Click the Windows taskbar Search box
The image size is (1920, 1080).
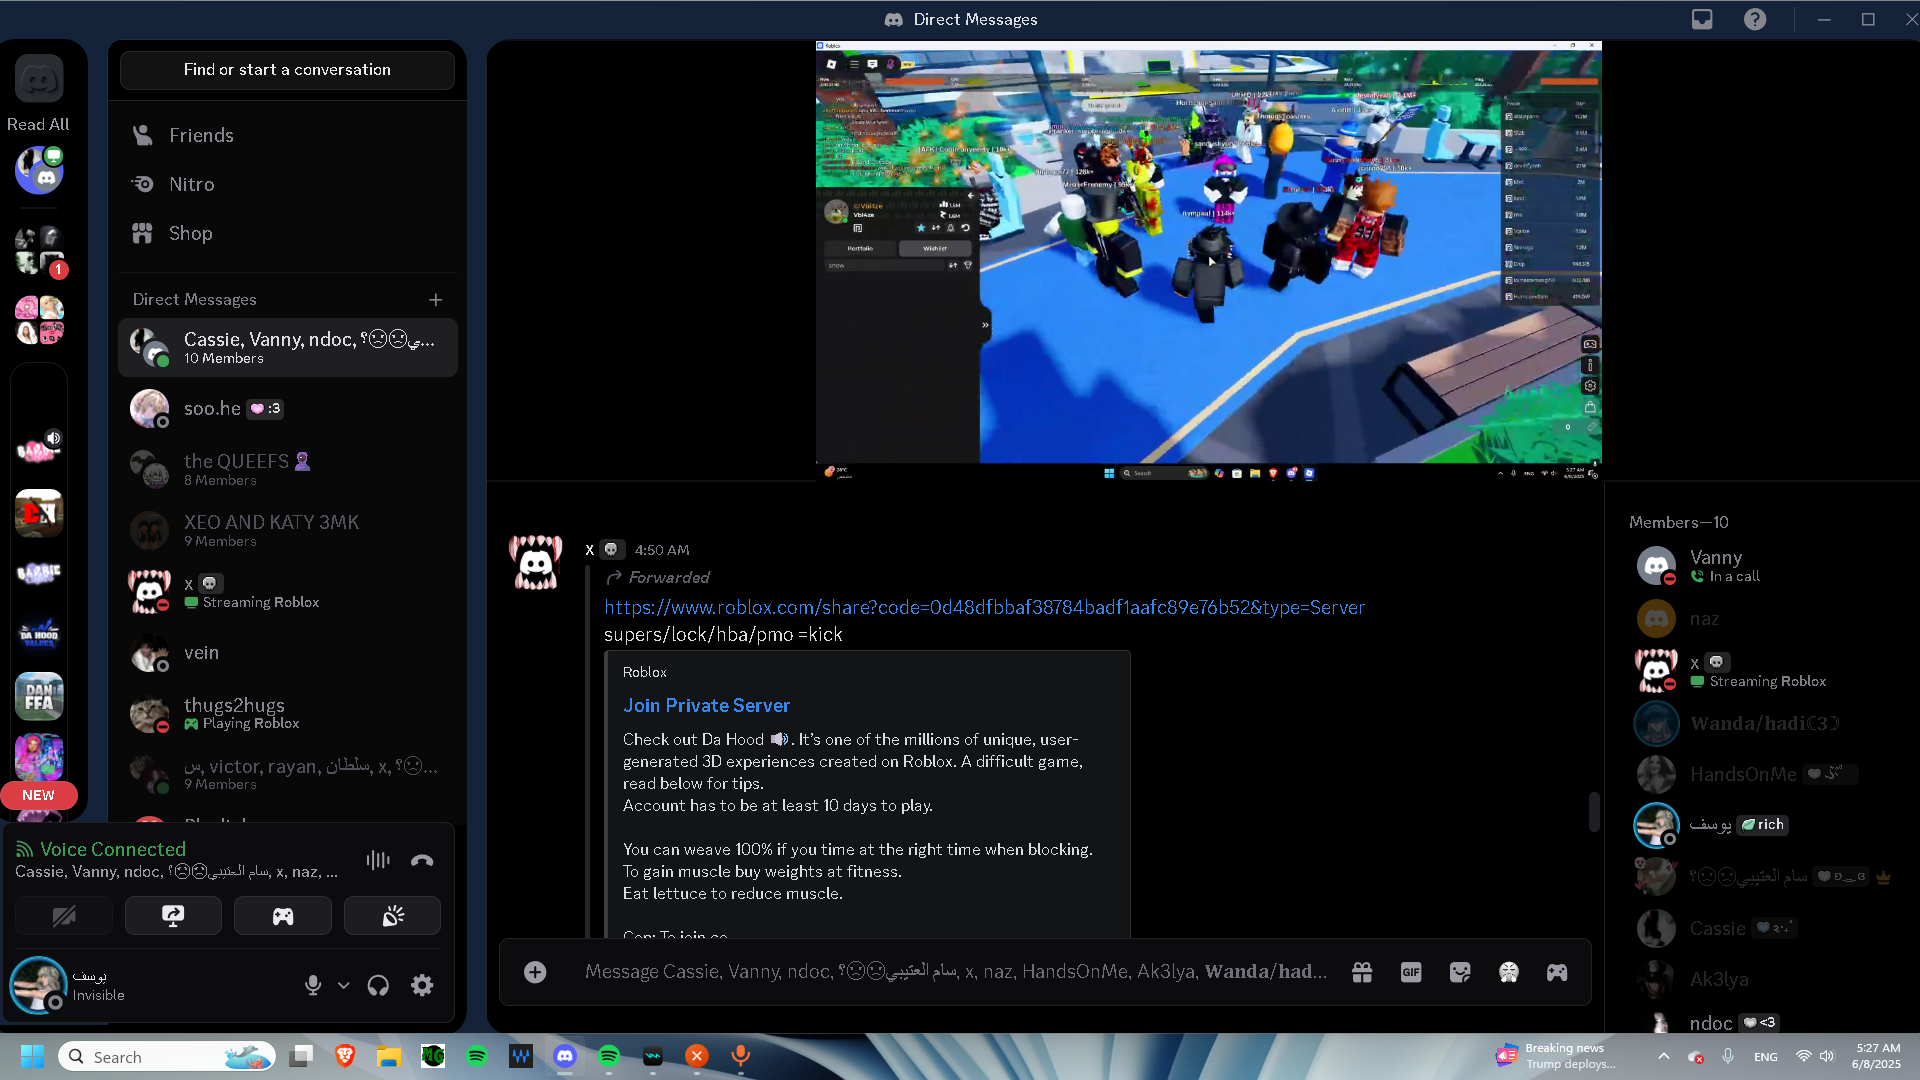167,1056
